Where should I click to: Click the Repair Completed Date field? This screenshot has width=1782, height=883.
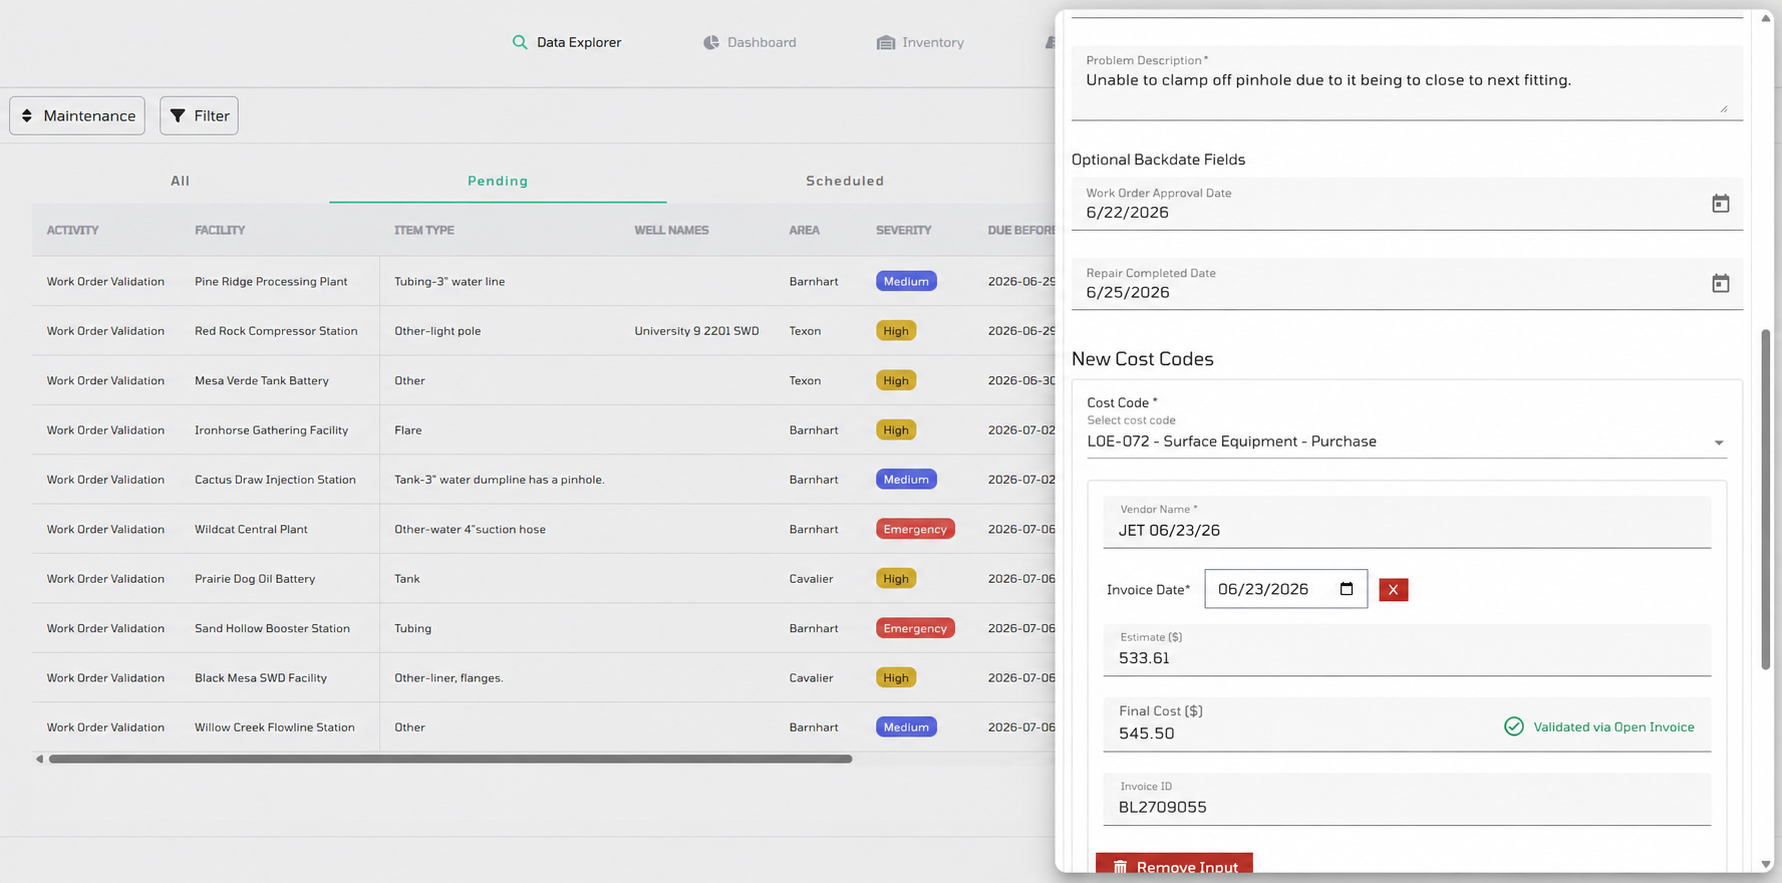1407,284
